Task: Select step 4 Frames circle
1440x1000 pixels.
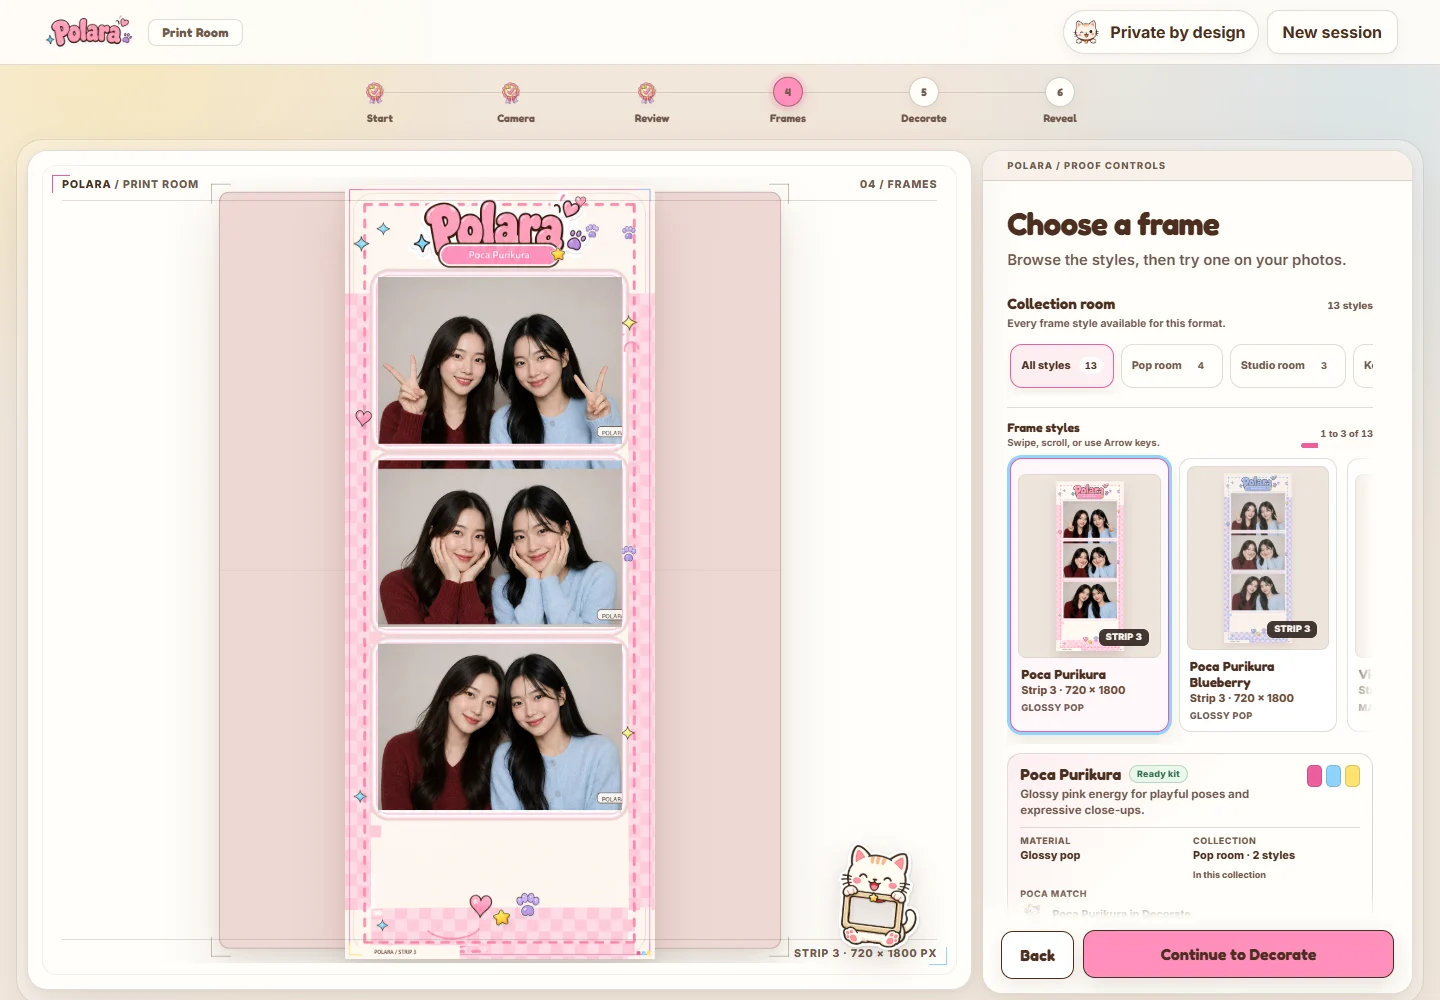Action: (788, 92)
